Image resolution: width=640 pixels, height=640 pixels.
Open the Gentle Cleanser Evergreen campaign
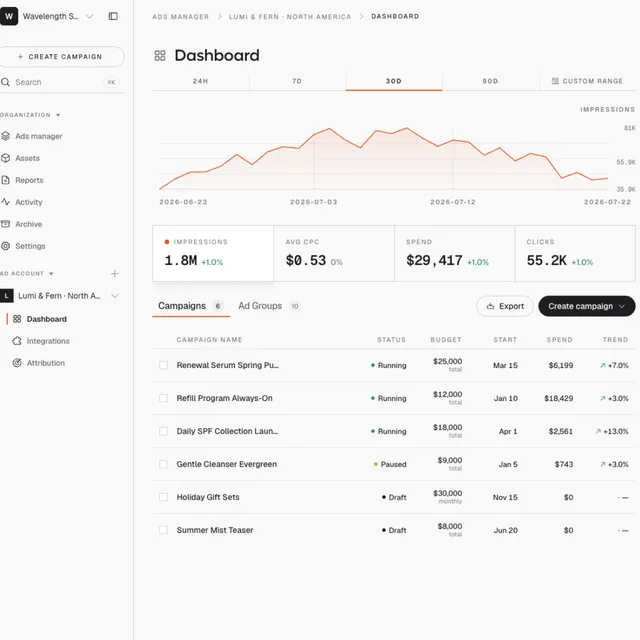(227, 464)
